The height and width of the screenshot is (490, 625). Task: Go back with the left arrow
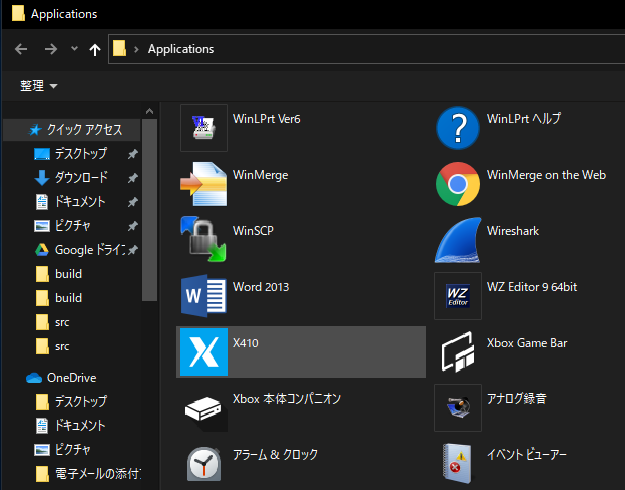click(21, 49)
